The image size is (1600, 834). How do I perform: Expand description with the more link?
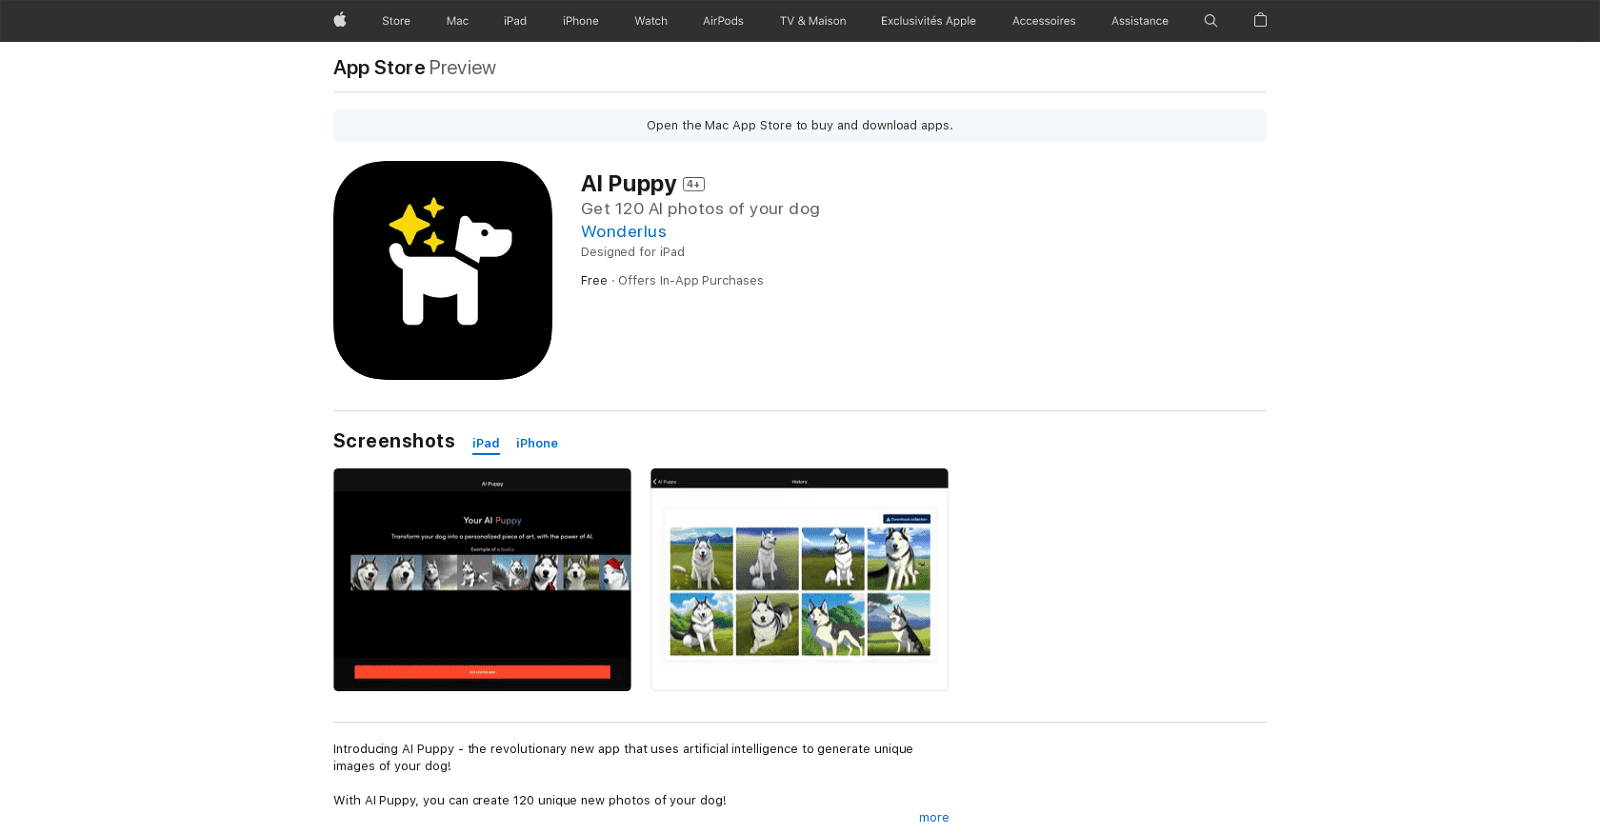point(934,817)
